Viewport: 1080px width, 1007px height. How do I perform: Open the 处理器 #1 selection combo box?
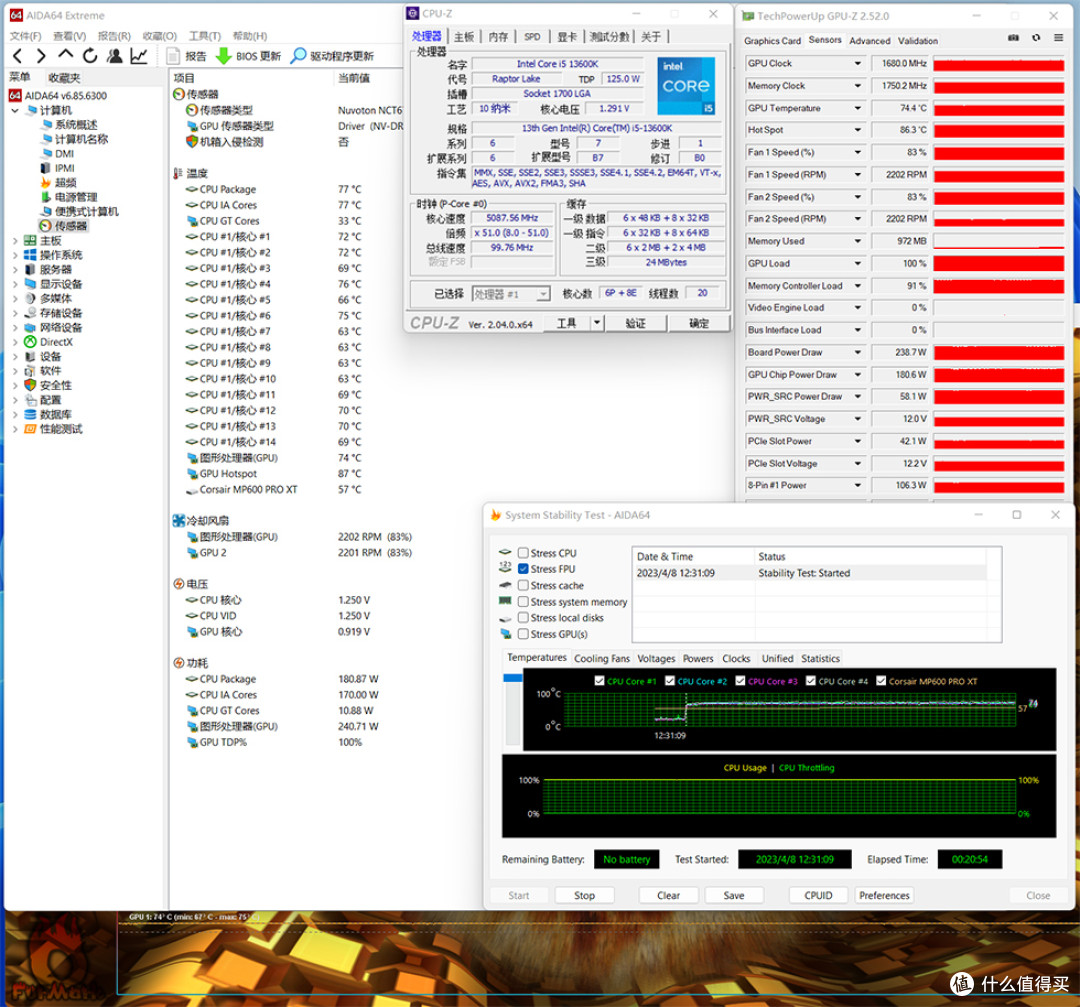[x=511, y=294]
